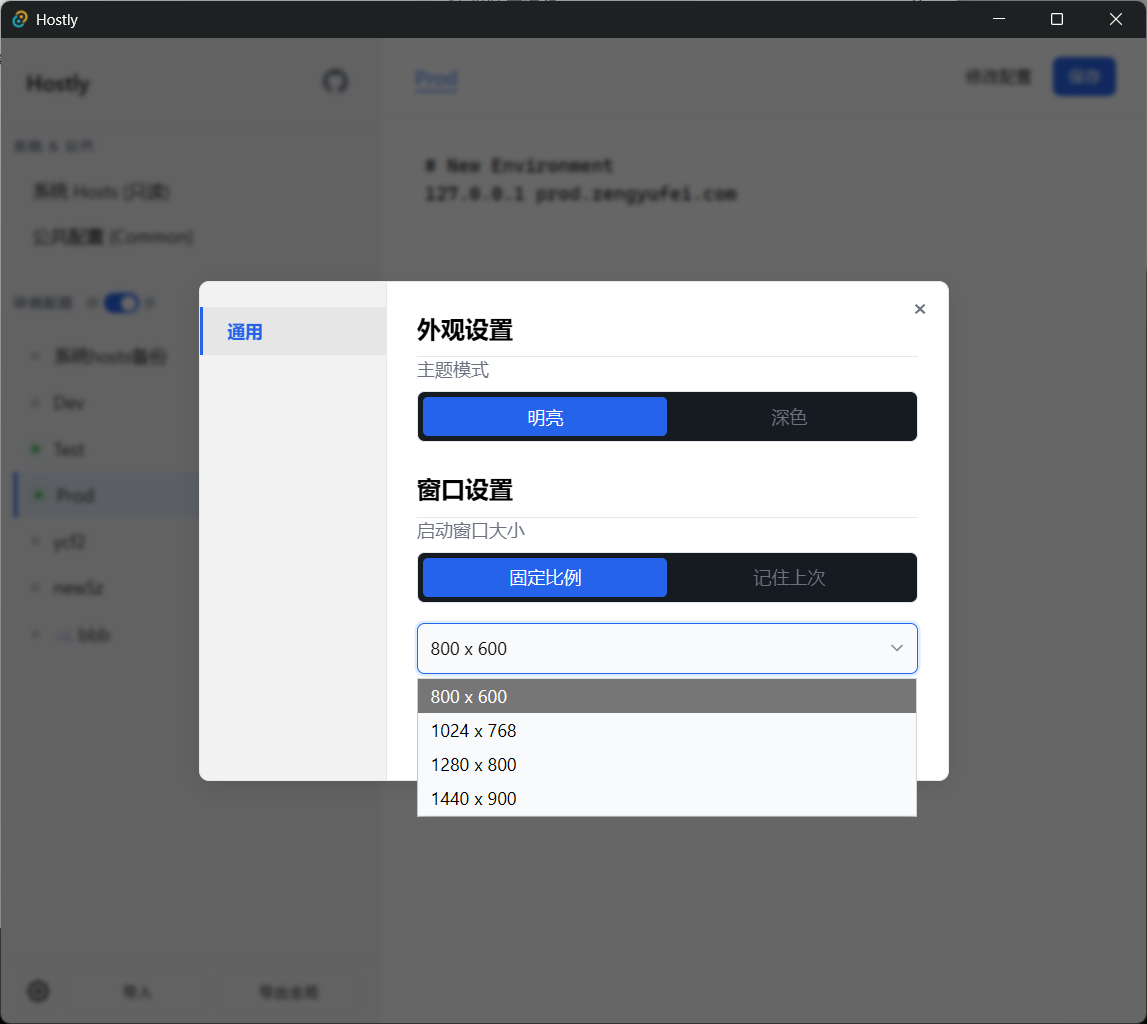Click the status dot beside the Dev environment
This screenshot has height=1024, width=1147.
pos(35,402)
